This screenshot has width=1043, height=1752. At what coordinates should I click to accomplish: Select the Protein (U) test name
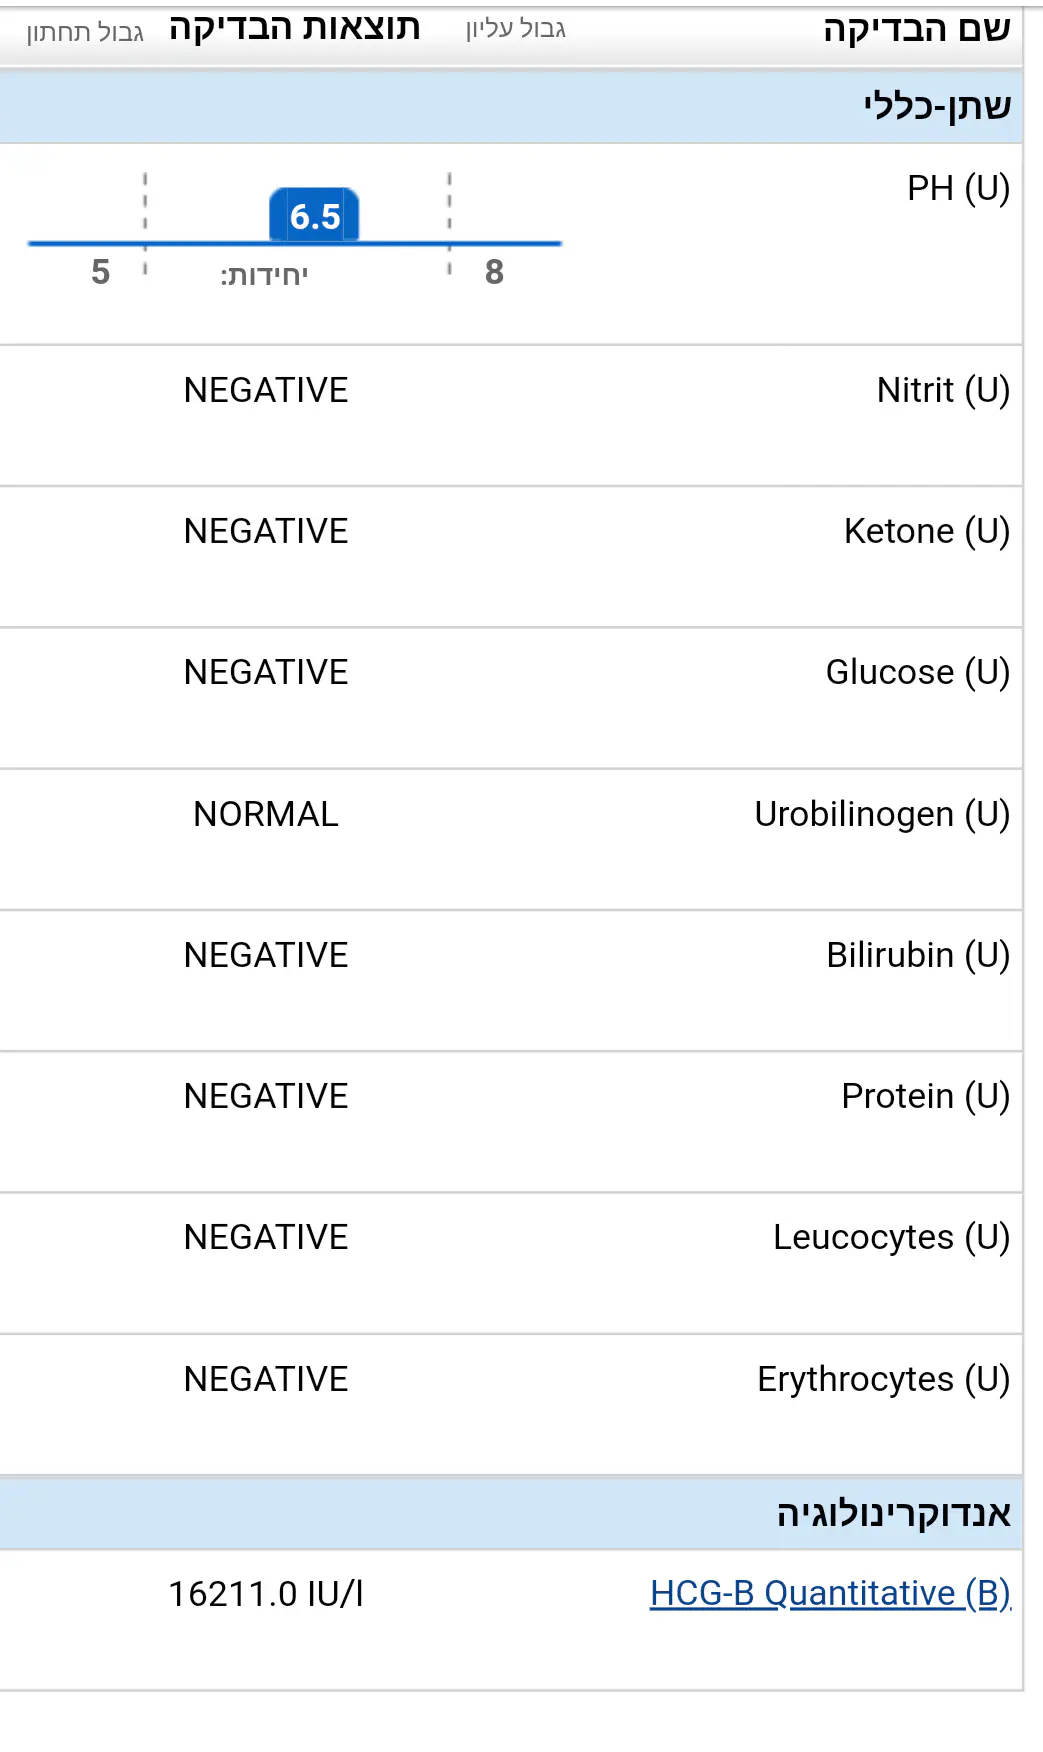(925, 1096)
